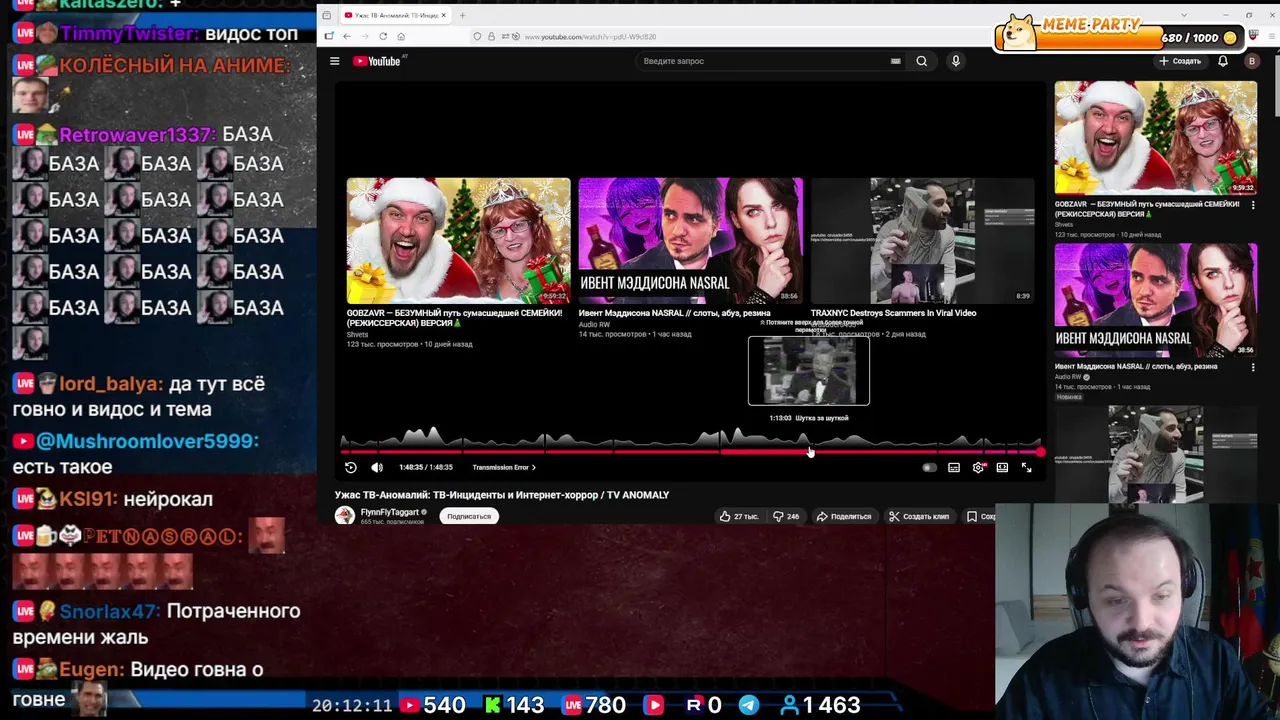This screenshot has width=1280, height=720.
Task: Reload the page with the browser refresh icon
Action: point(383,36)
